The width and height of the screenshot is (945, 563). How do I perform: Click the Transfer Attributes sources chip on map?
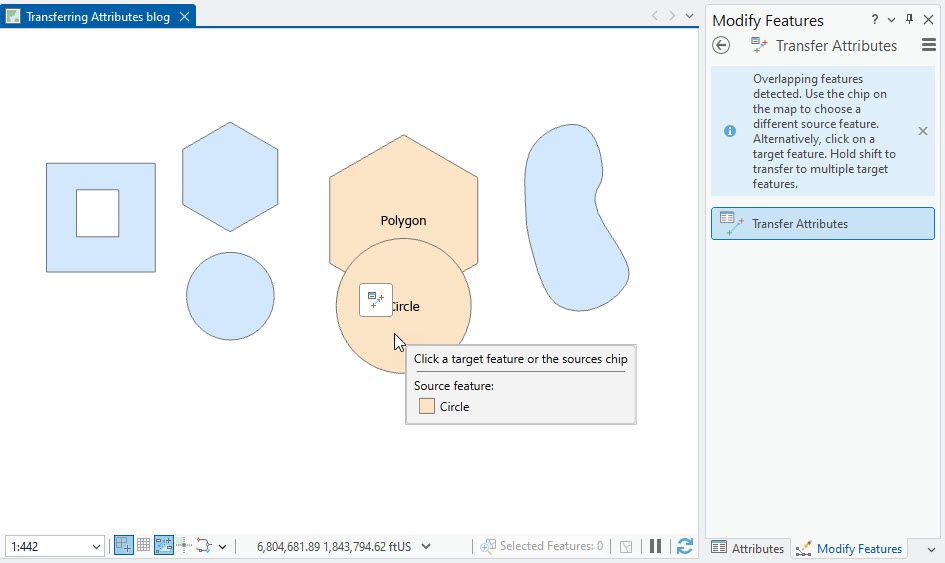[x=375, y=300]
